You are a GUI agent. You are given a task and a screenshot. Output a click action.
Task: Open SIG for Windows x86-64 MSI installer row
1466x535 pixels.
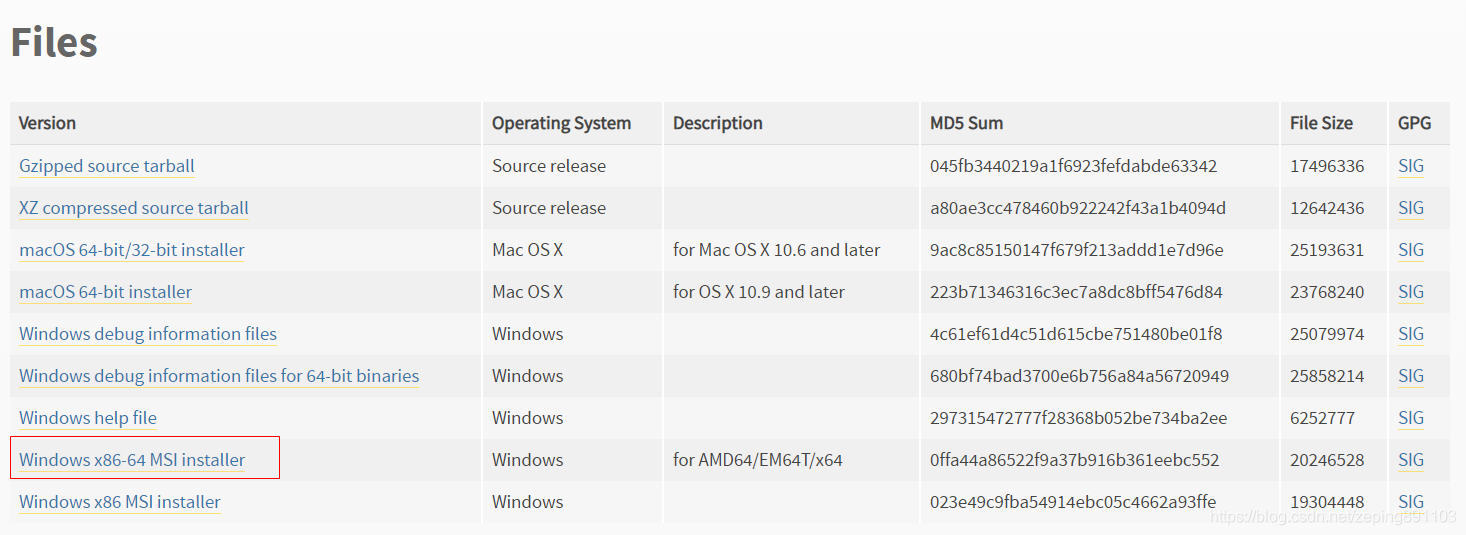(x=1411, y=460)
